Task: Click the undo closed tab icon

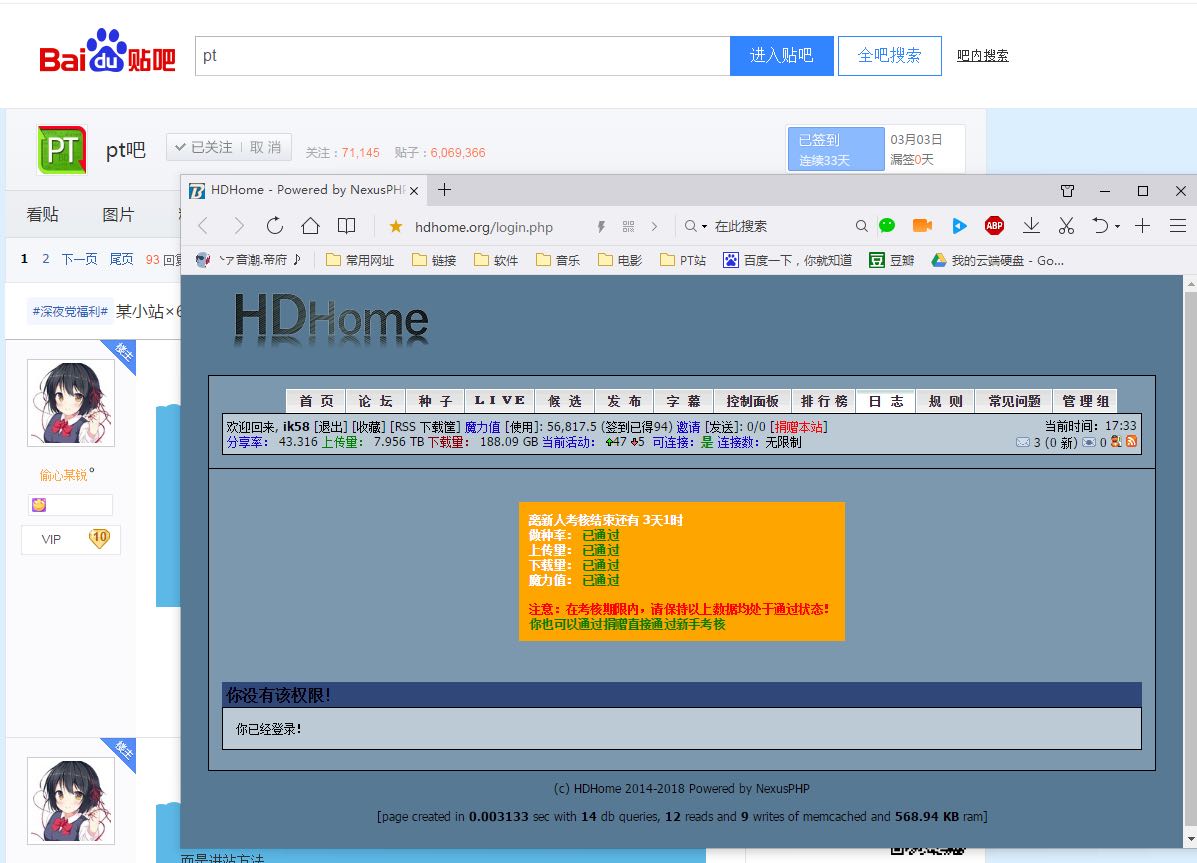Action: (1100, 225)
